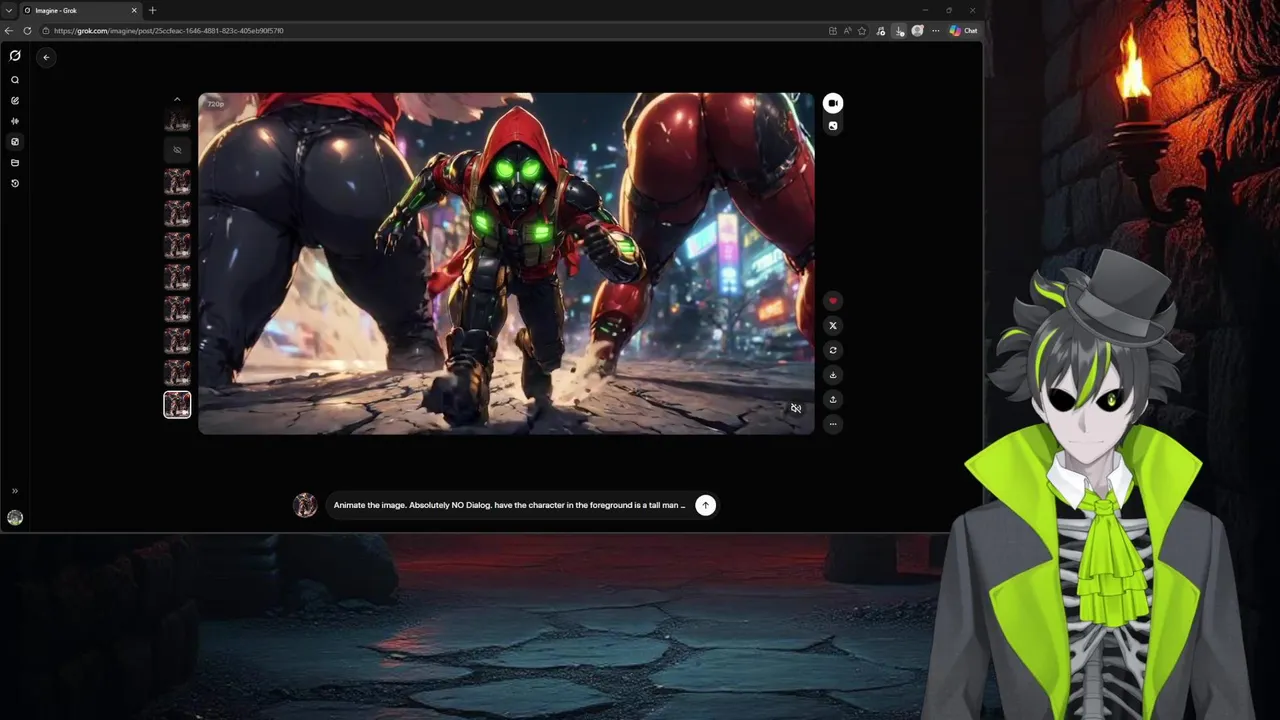
Task: Click the 720p resolution badge
Action: (215, 104)
